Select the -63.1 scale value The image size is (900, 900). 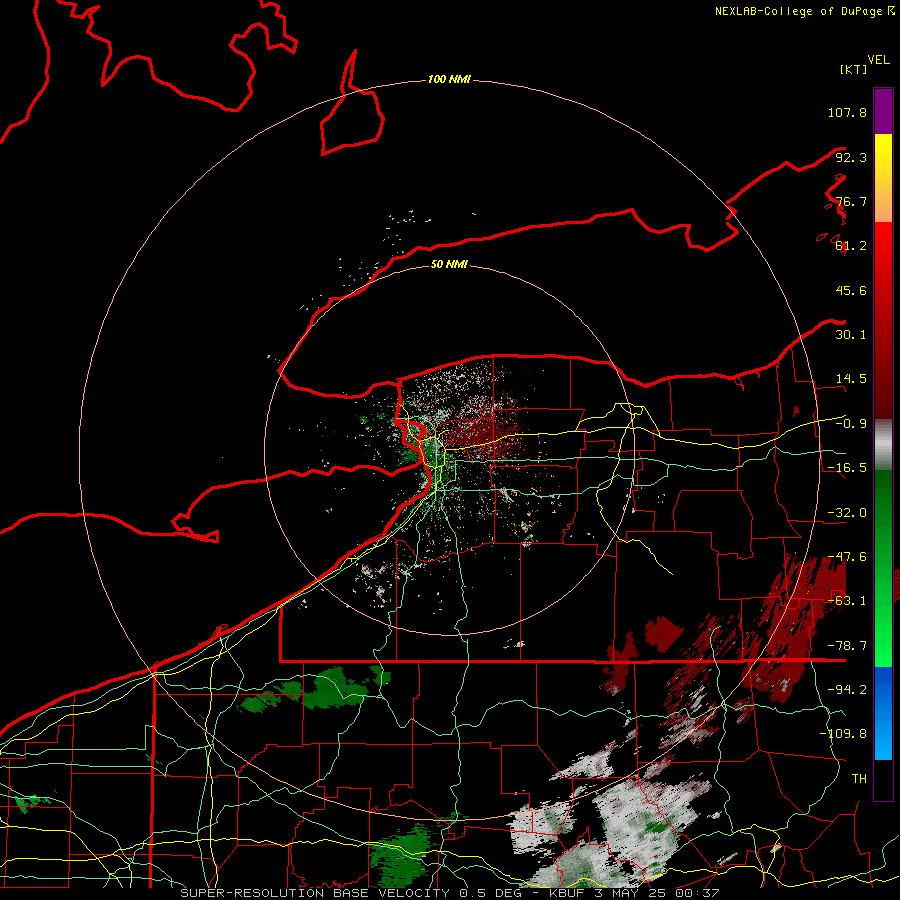(847, 601)
